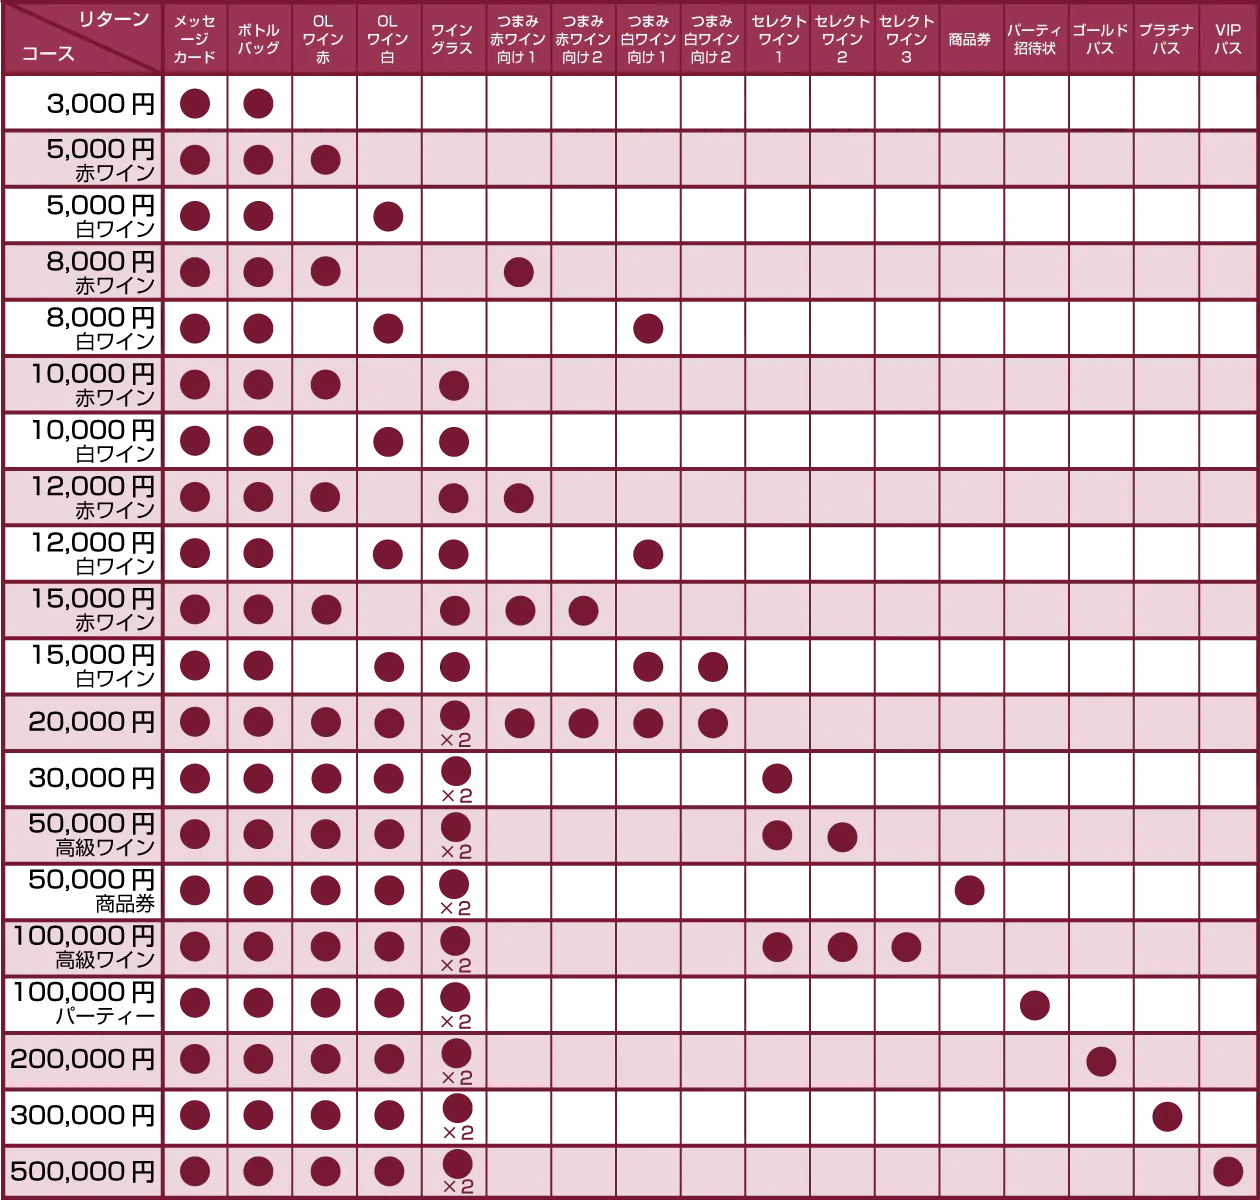
Task: Select the プラチナパス column header
Action: (1165, 39)
